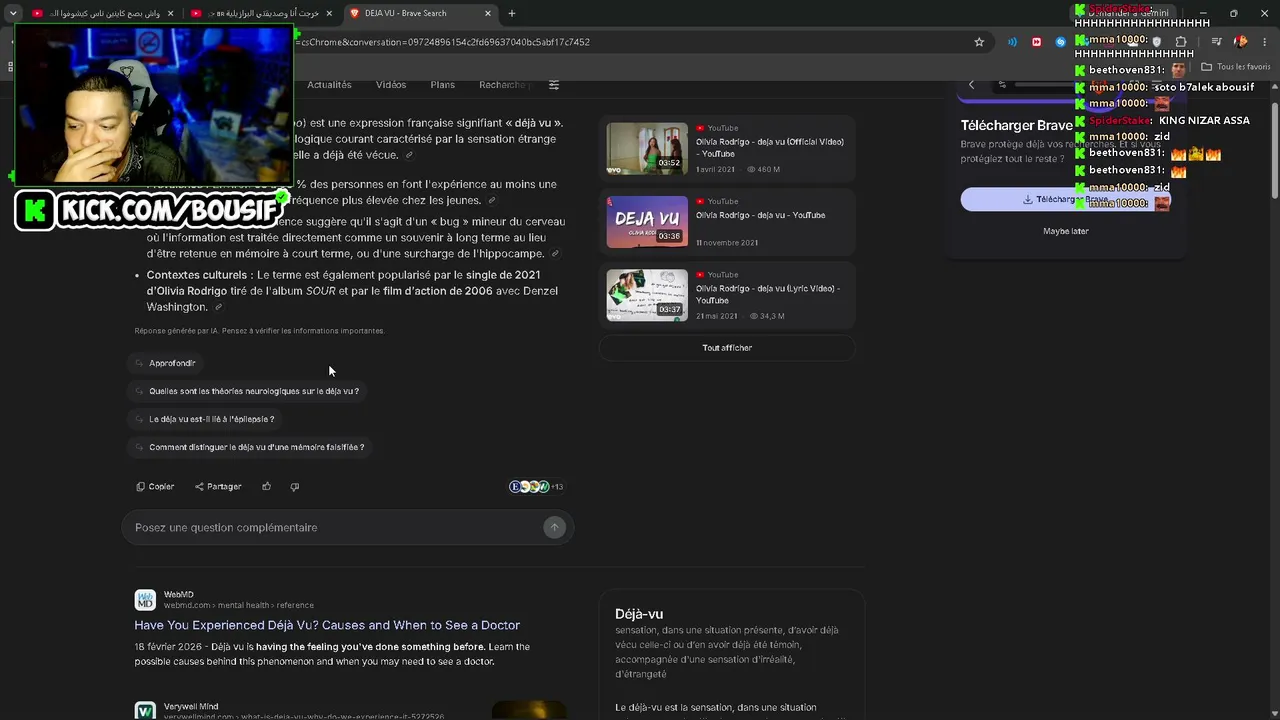Open 'Olivia Rodrigo - deja vu - YouTube' title
The width and height of the screenshot is (1280, 720).
[x=761, y=215]
